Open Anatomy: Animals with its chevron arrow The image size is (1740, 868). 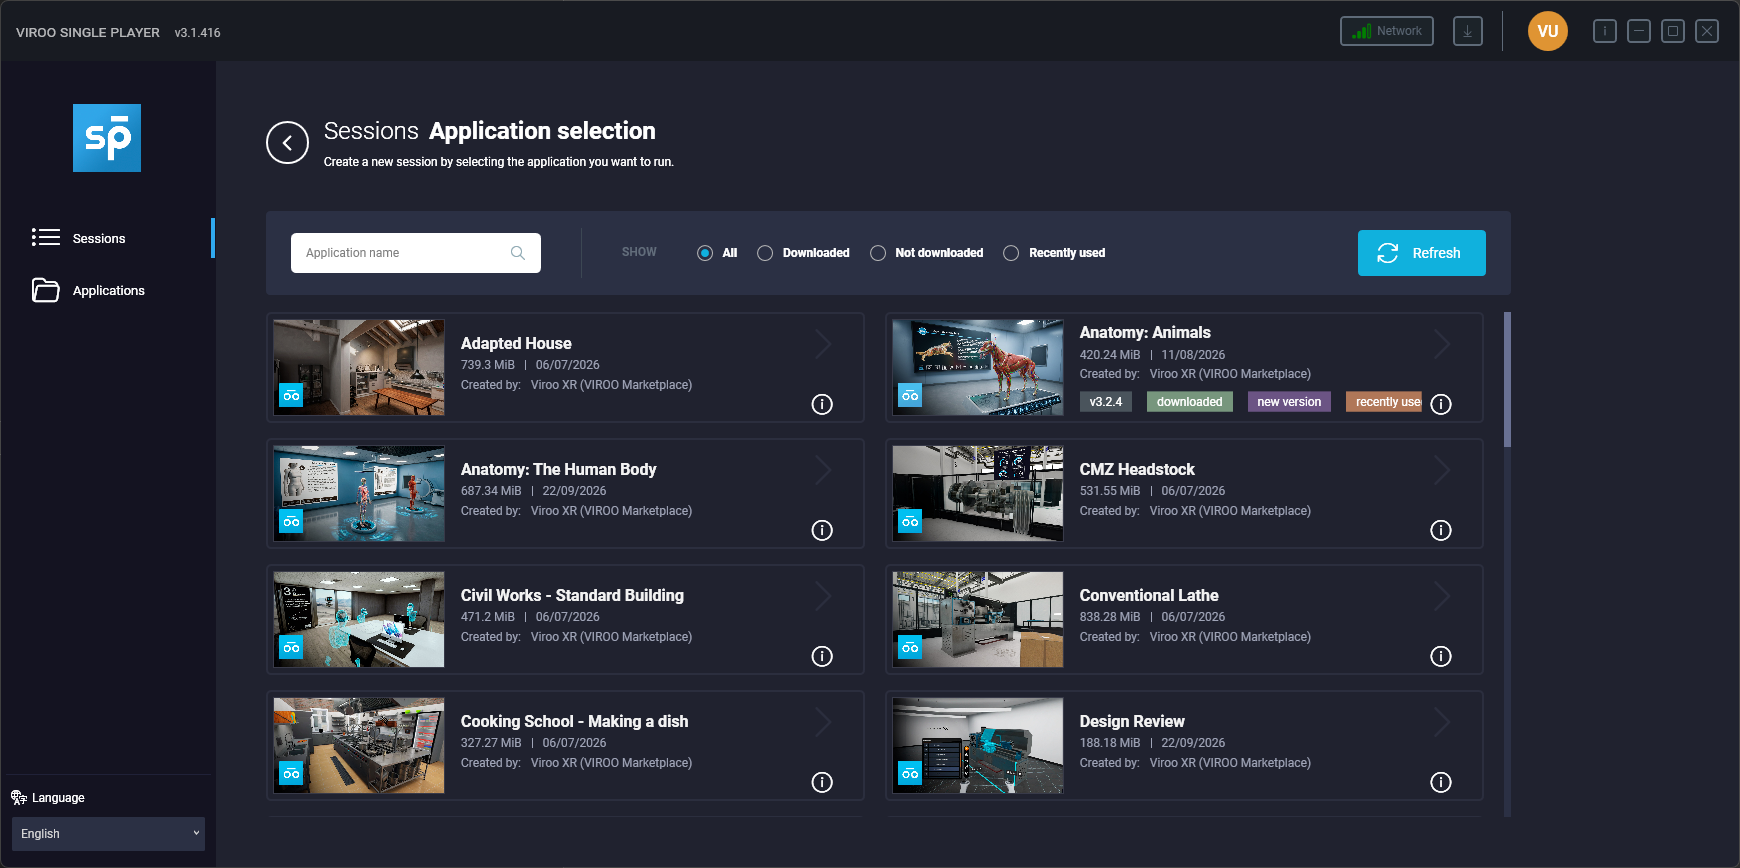pyautogui.click(x=1443, y=344)
